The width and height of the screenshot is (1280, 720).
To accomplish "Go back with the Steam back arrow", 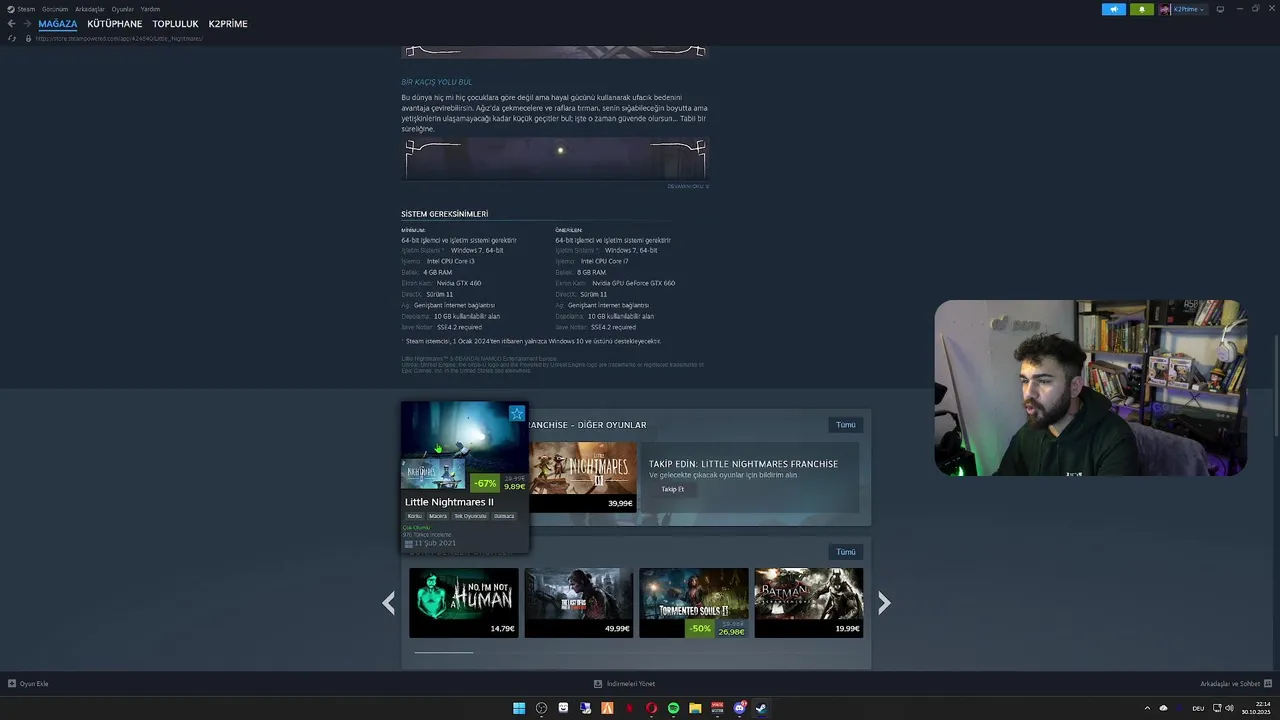I will click(x=11, y=24).
